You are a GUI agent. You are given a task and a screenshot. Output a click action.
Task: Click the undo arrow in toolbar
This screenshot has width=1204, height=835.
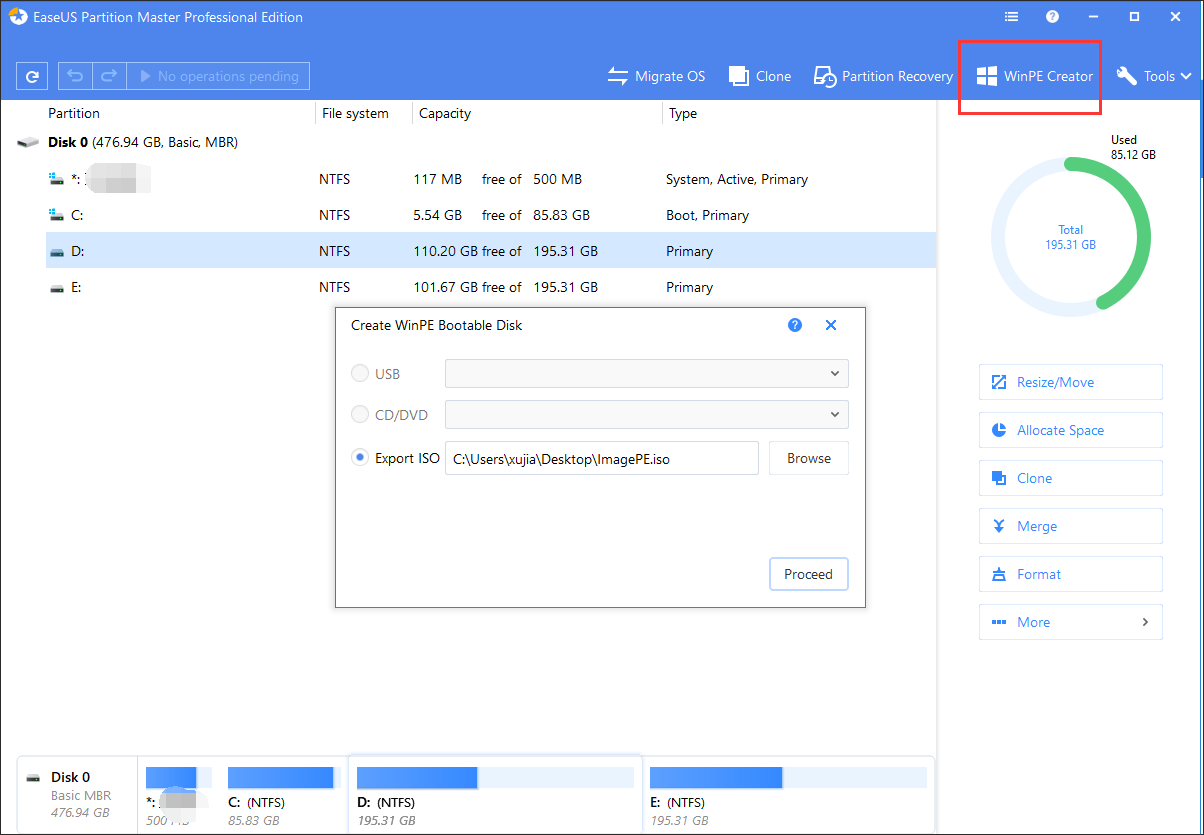click(x=75, y=76)
